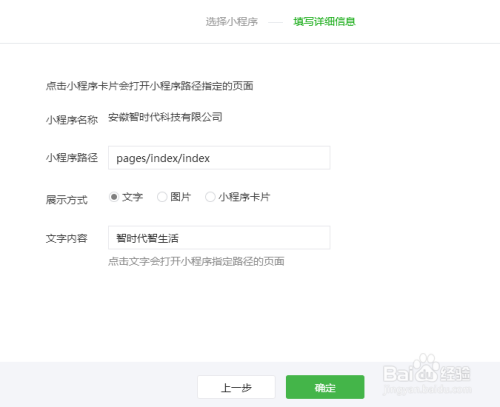The width and height of the screenshot is (500, 407).
Task: Select the 图片 display radio button
Action: pyautogui.click(x=162, y=197)
